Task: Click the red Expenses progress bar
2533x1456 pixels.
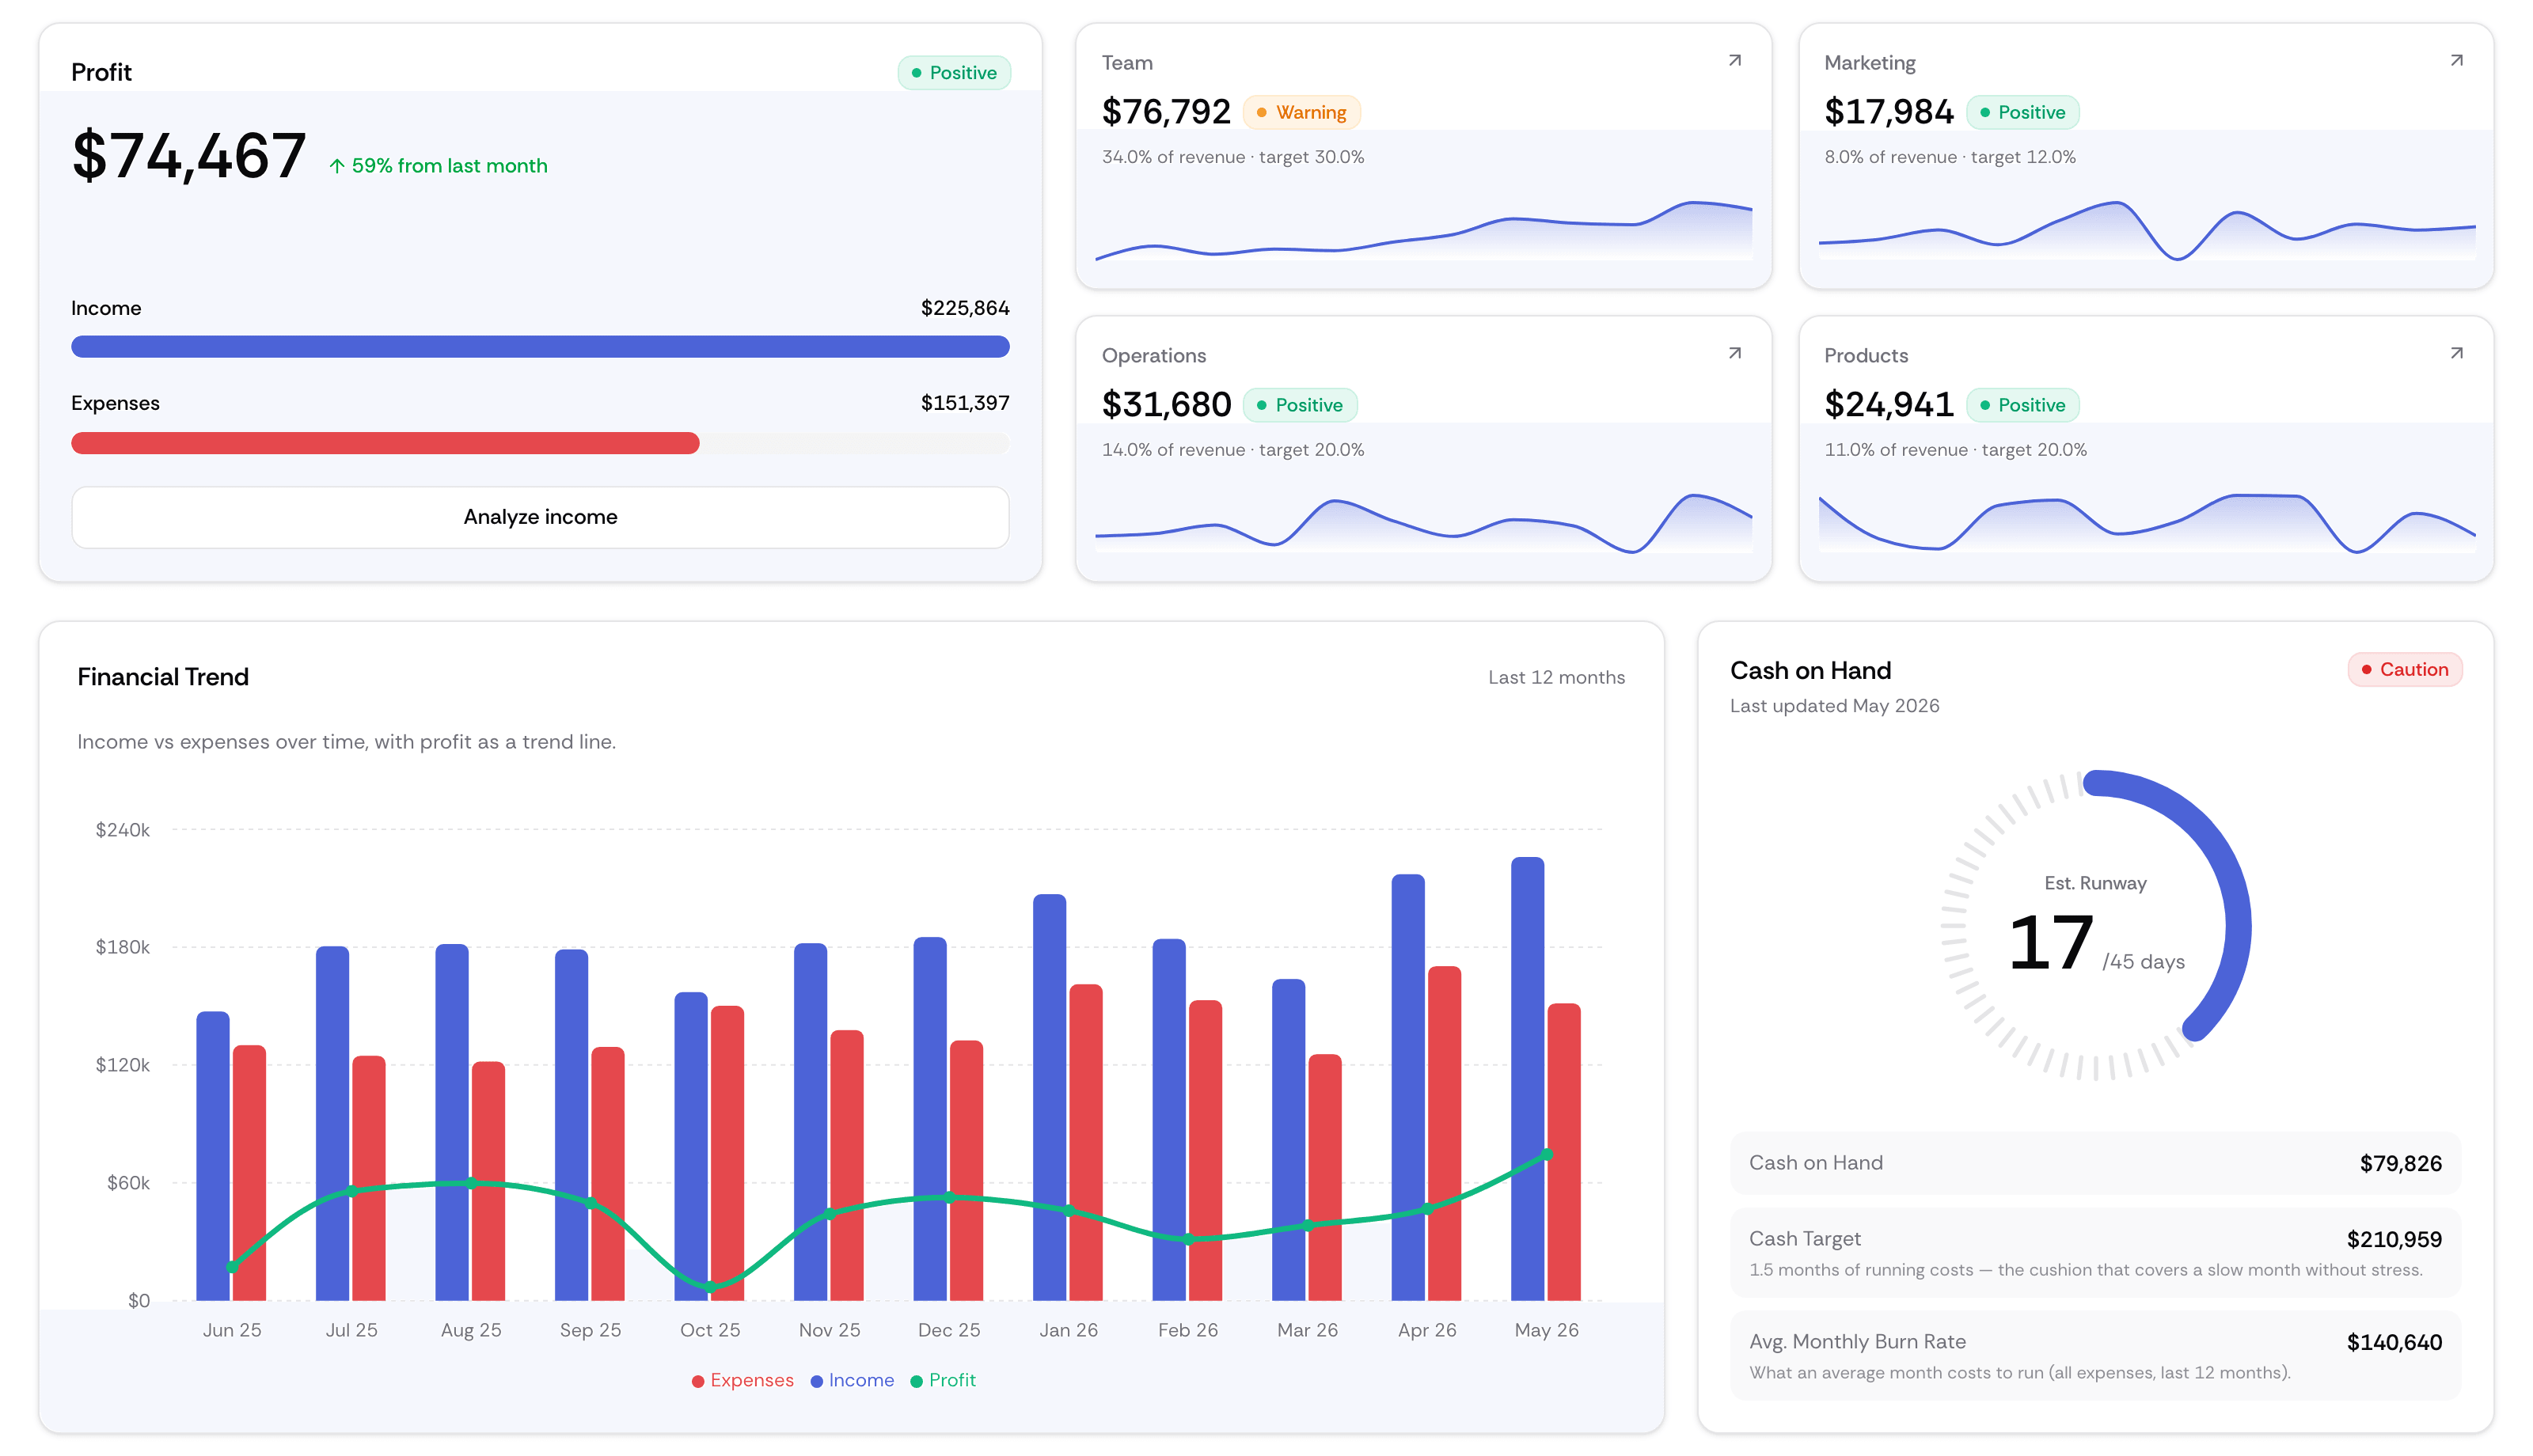Action: (385, 443)
